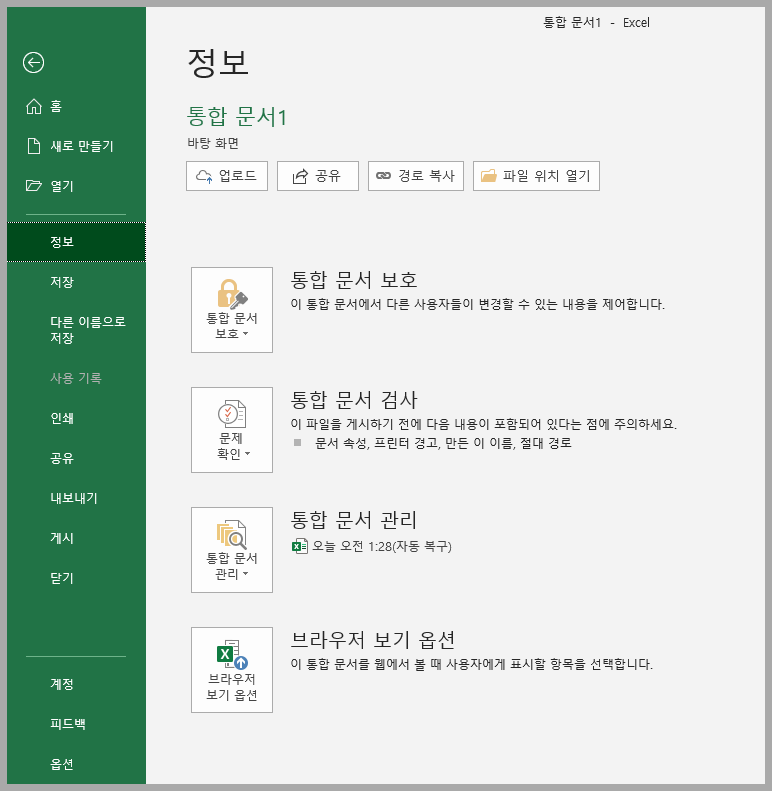The height and width of the screenshot is (791, 772).
Task: Click 홈 label in the sidebar
Action: click(56, 106)
